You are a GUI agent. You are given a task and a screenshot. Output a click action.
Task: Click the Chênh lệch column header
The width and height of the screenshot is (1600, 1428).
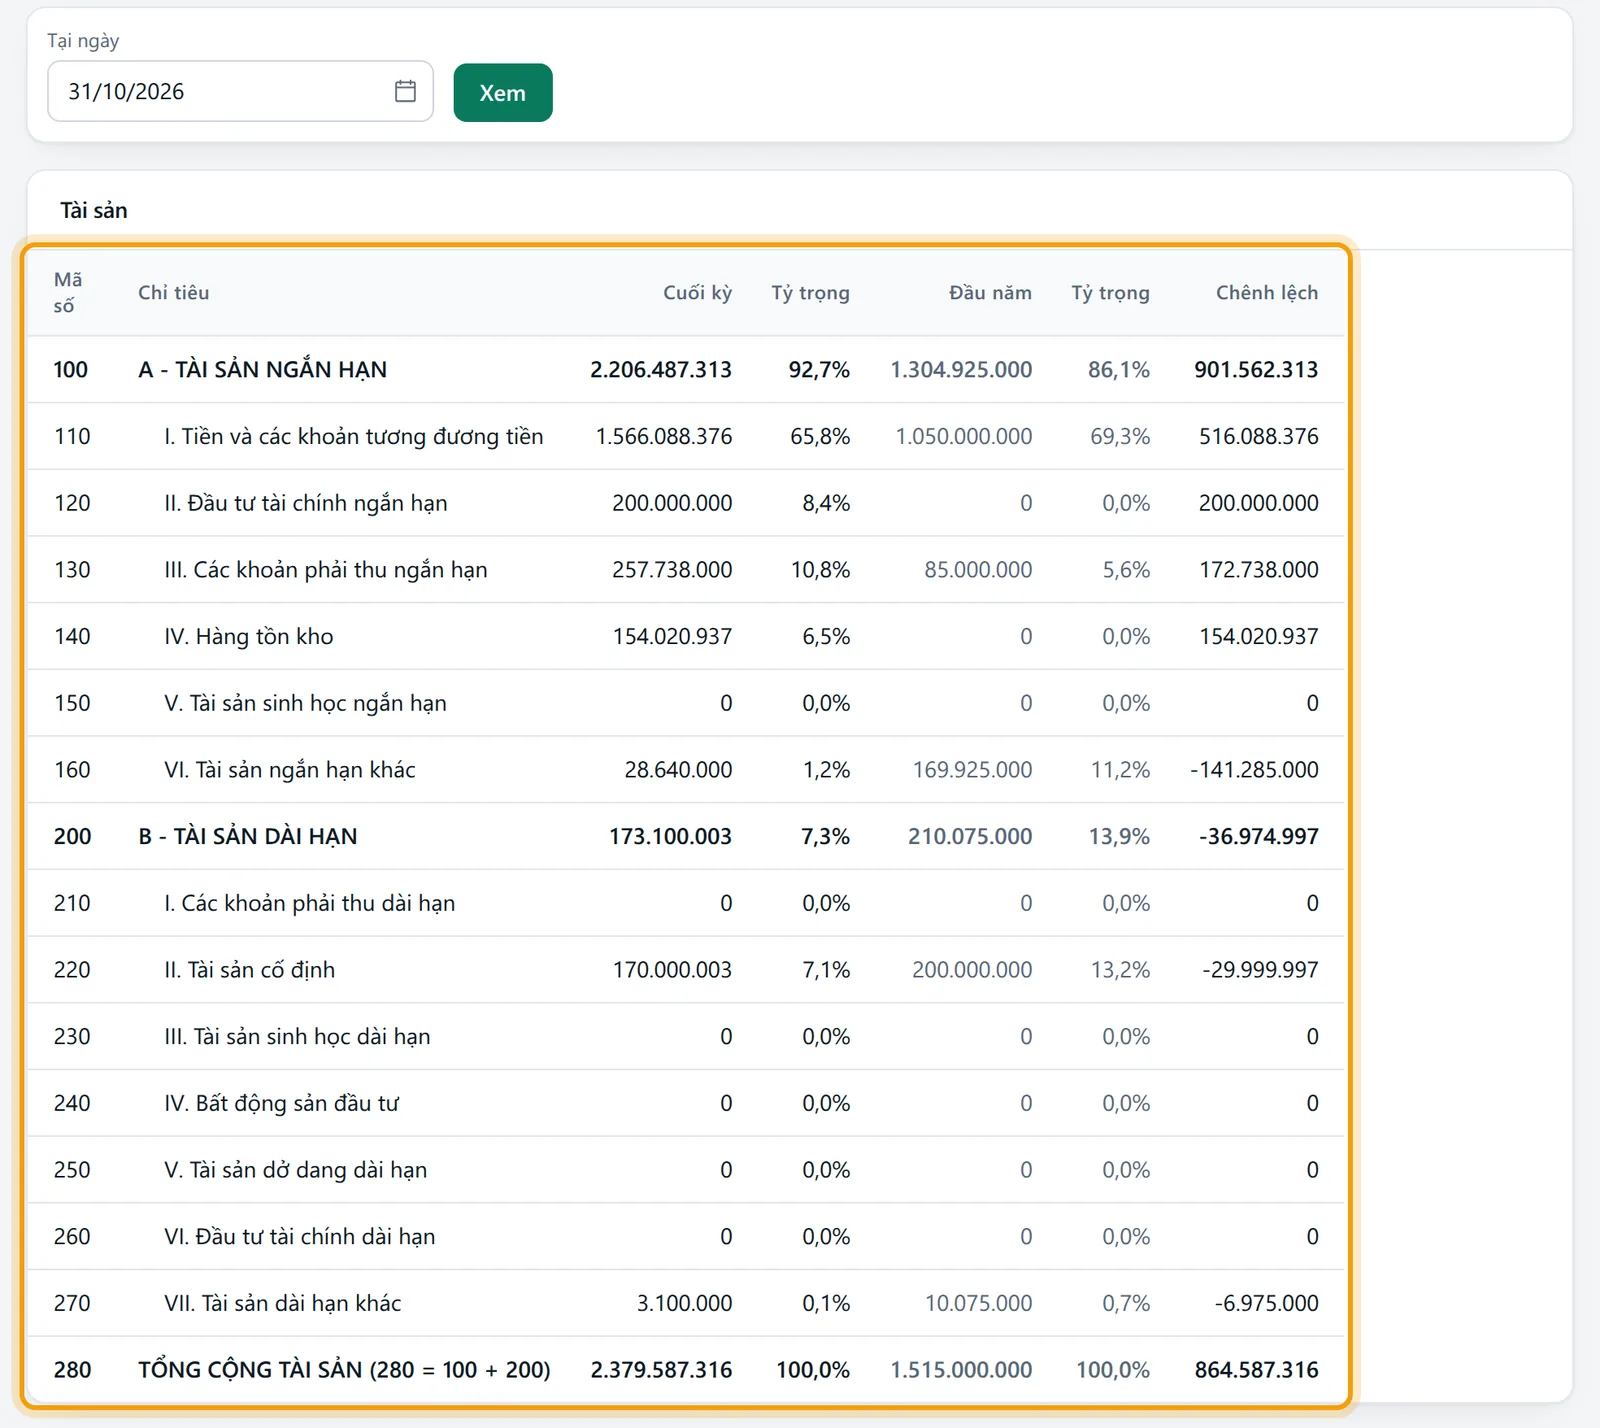tap(1267, 292)
